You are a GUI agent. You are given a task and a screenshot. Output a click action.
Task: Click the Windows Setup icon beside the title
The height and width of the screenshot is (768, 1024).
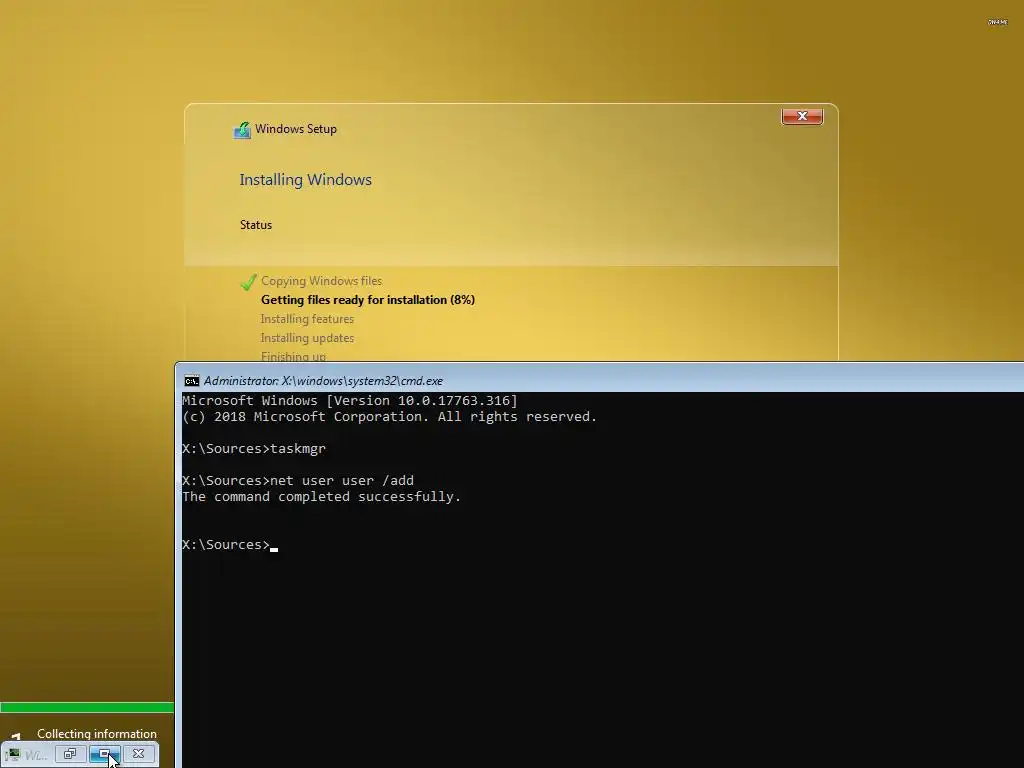[x=242, y=130]
